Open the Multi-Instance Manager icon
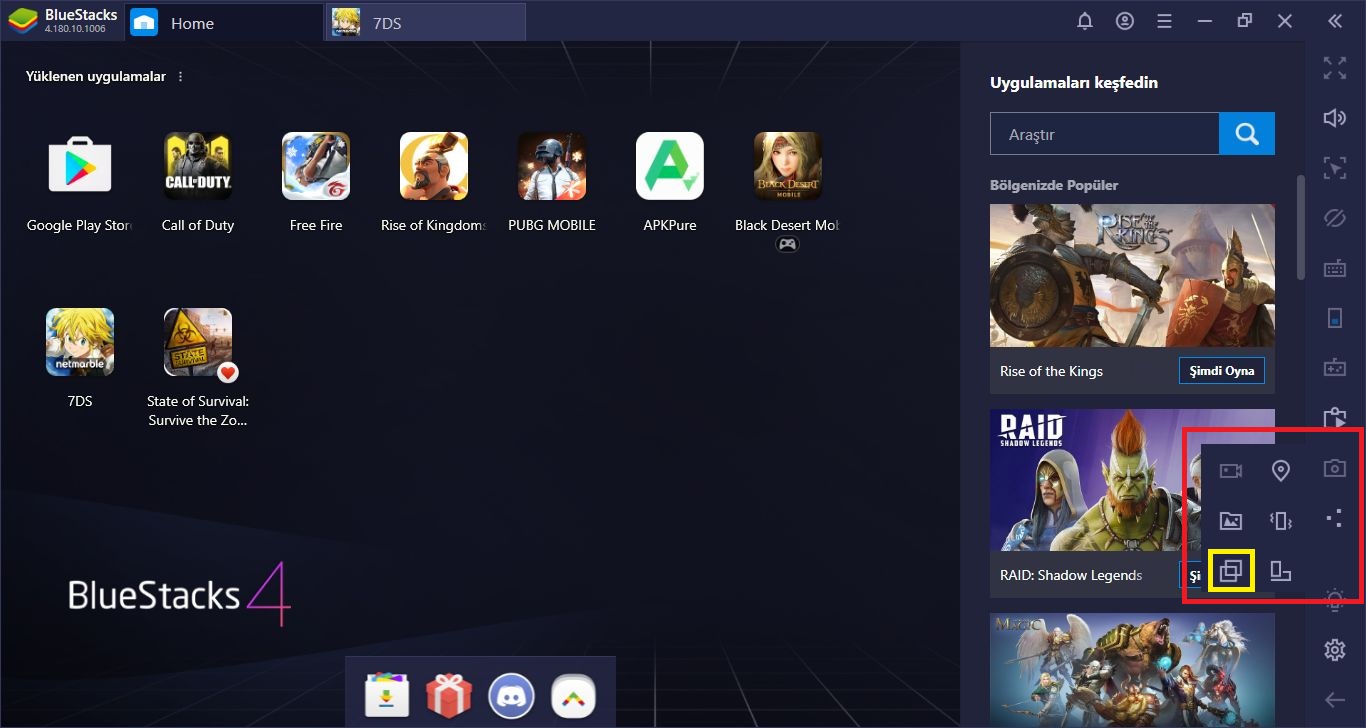The height and width of the screenshot is (728, 1366). [x=1231, y=570]
